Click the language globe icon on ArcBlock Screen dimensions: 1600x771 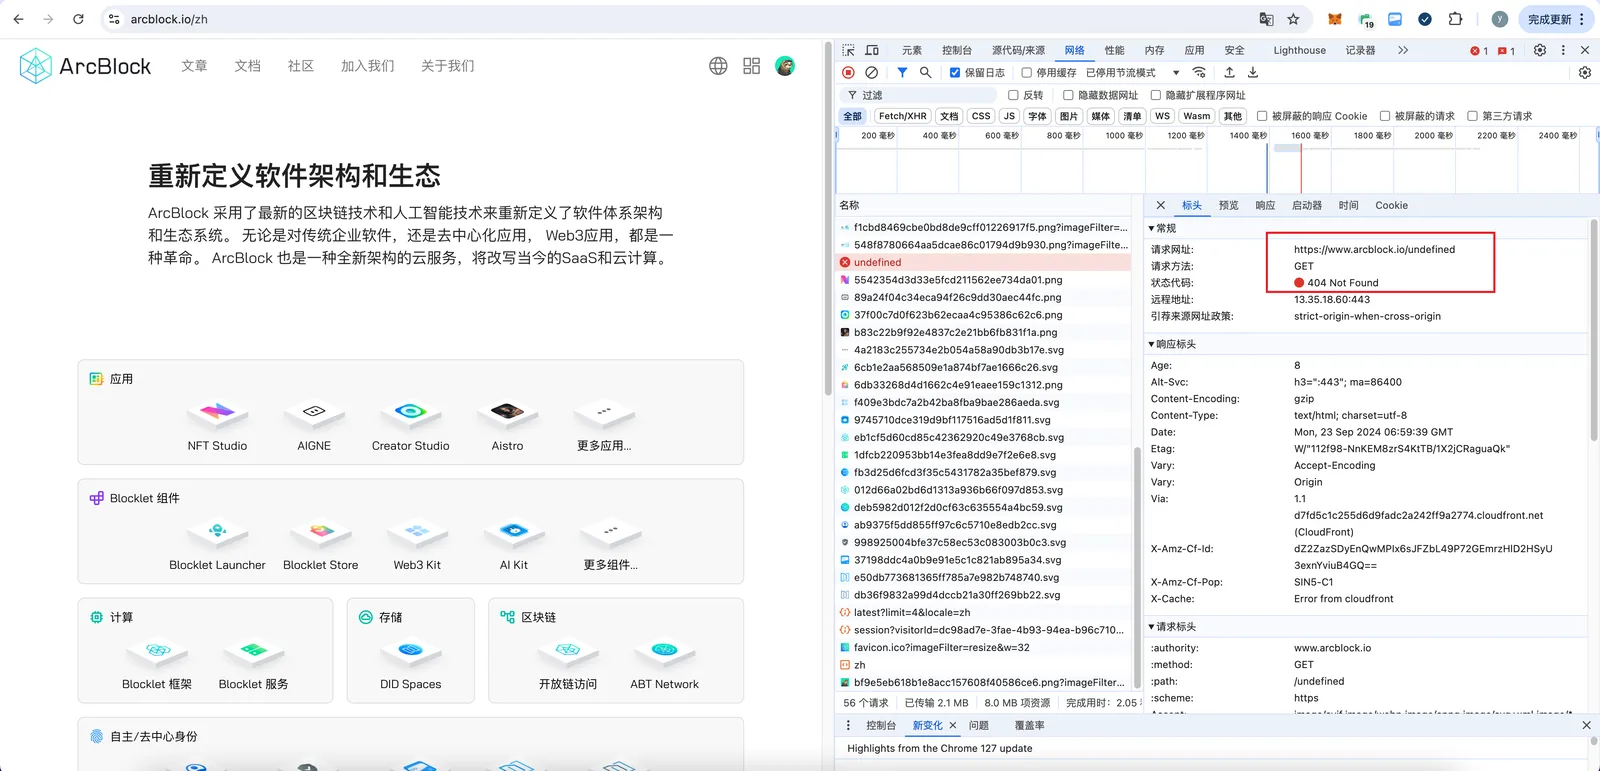pyautogui.click(x=718, y=66)
